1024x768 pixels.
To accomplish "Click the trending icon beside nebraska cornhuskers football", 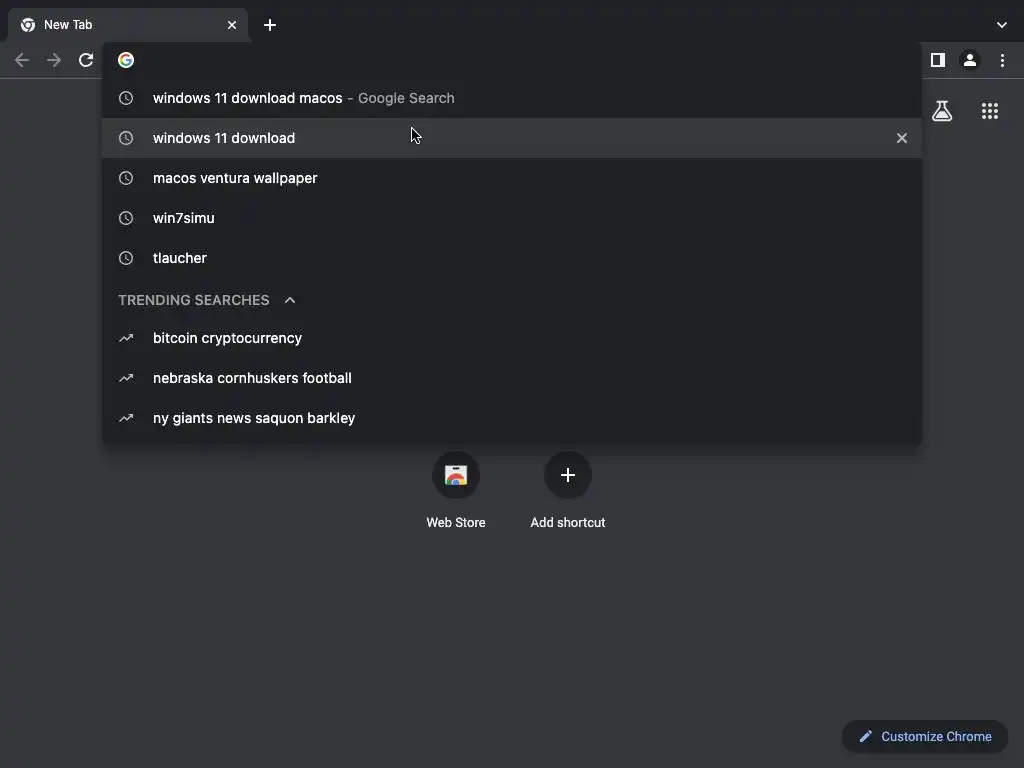I will click(x=126, y=378).
